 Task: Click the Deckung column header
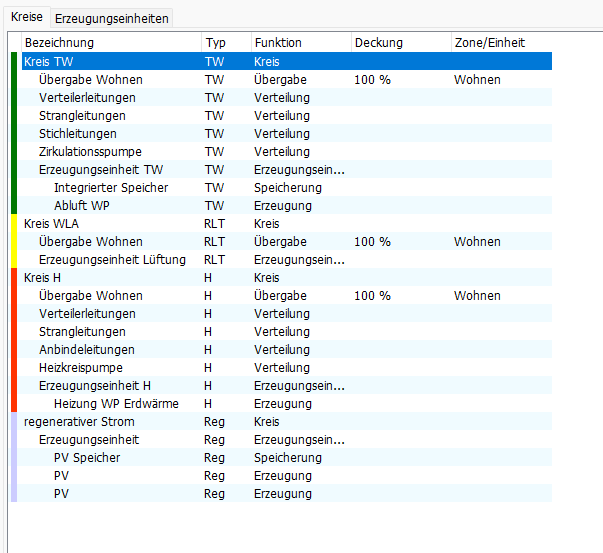(x=378, y=43)
